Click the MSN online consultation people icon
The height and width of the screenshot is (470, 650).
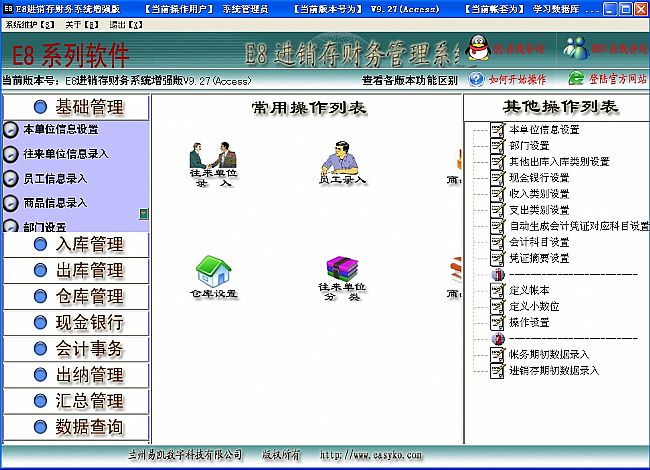coord(576,48)
